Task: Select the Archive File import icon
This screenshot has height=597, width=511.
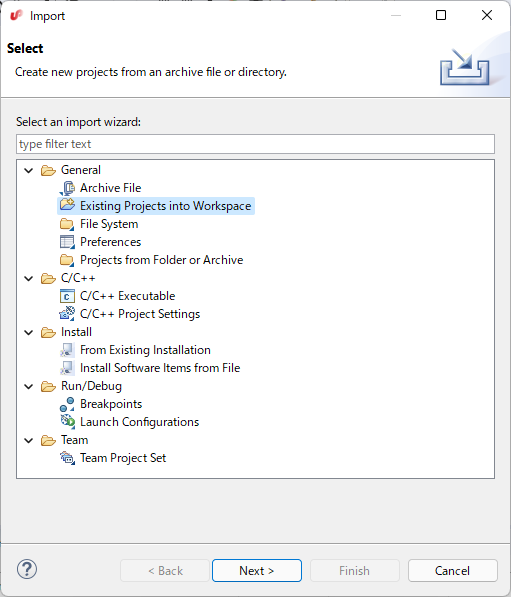Action: pyautogui.click(x=67, y=188)
